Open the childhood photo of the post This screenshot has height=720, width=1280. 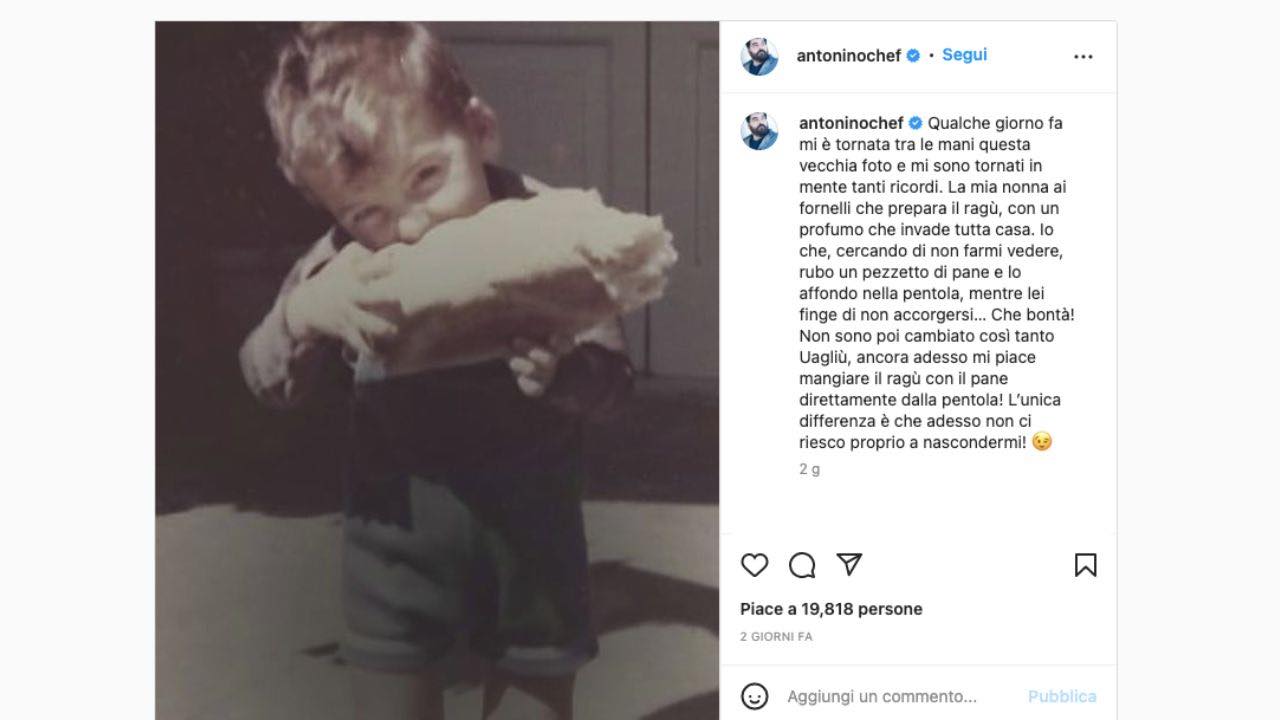coord(437,370)
